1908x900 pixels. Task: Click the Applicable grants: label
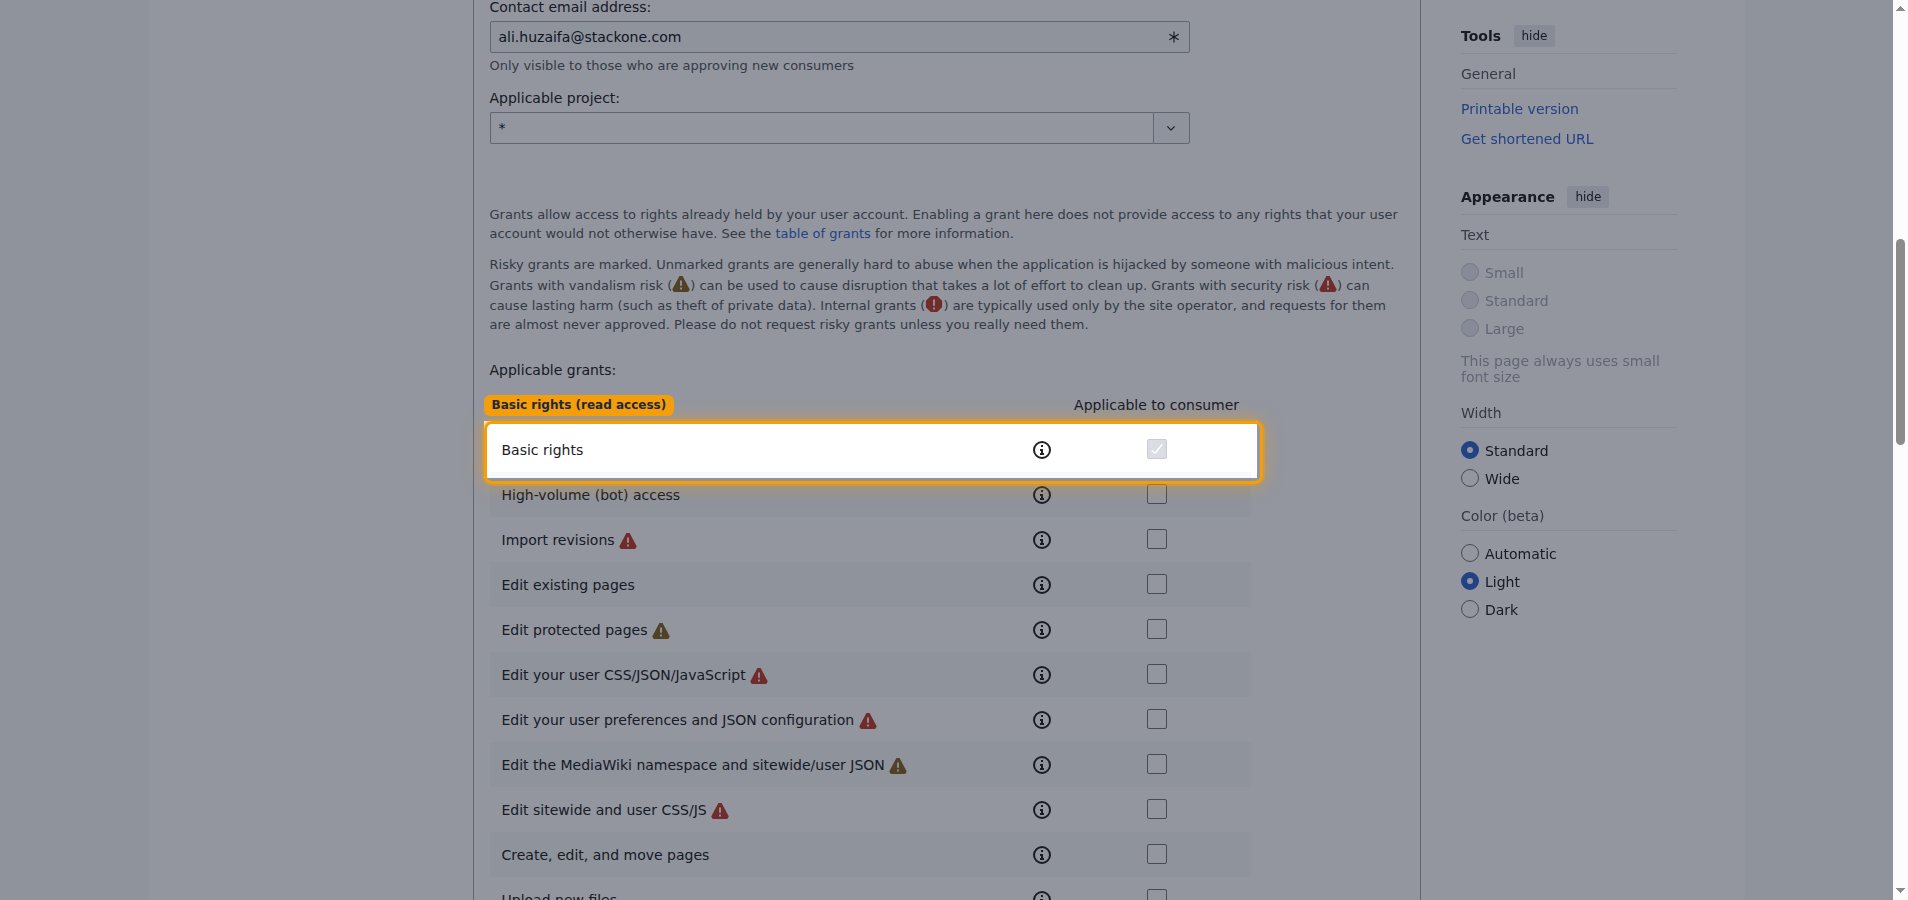coord(552,370)
